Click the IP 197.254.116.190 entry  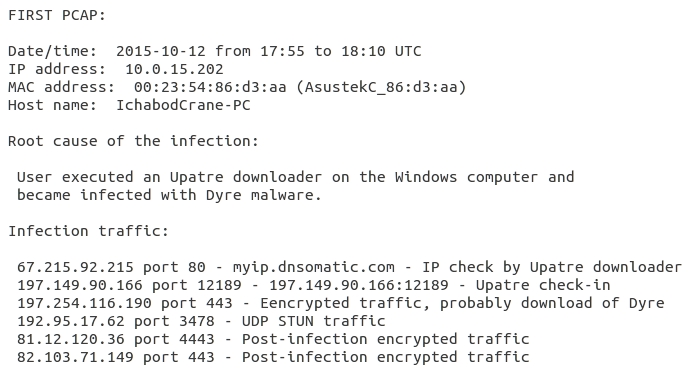pyautogui.click(x=84, y=303)
